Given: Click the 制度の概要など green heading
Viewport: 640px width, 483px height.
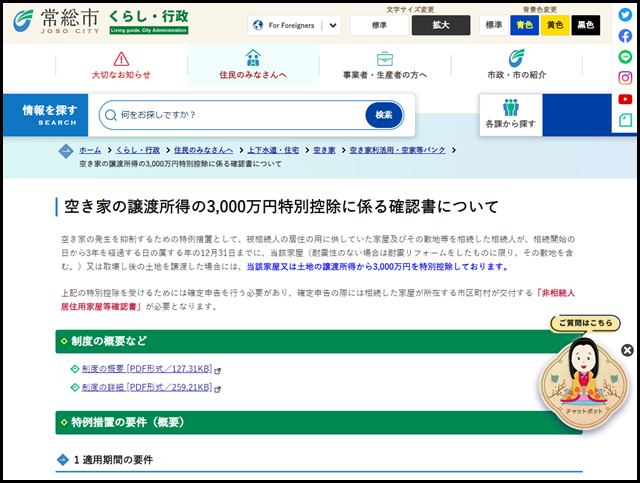Looking at the screenshot, I should click(x=319, y=341).
